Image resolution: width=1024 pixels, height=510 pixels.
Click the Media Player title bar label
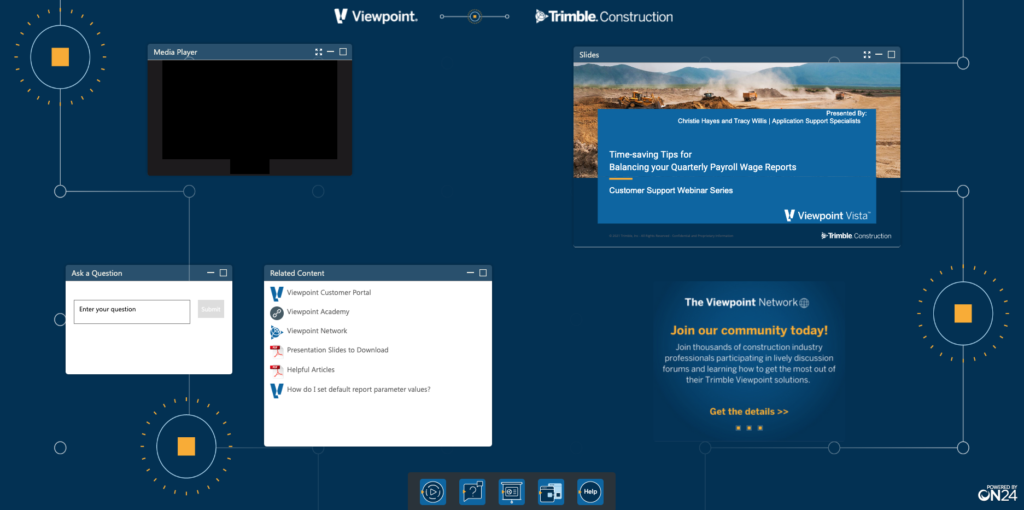coord(175,52)
